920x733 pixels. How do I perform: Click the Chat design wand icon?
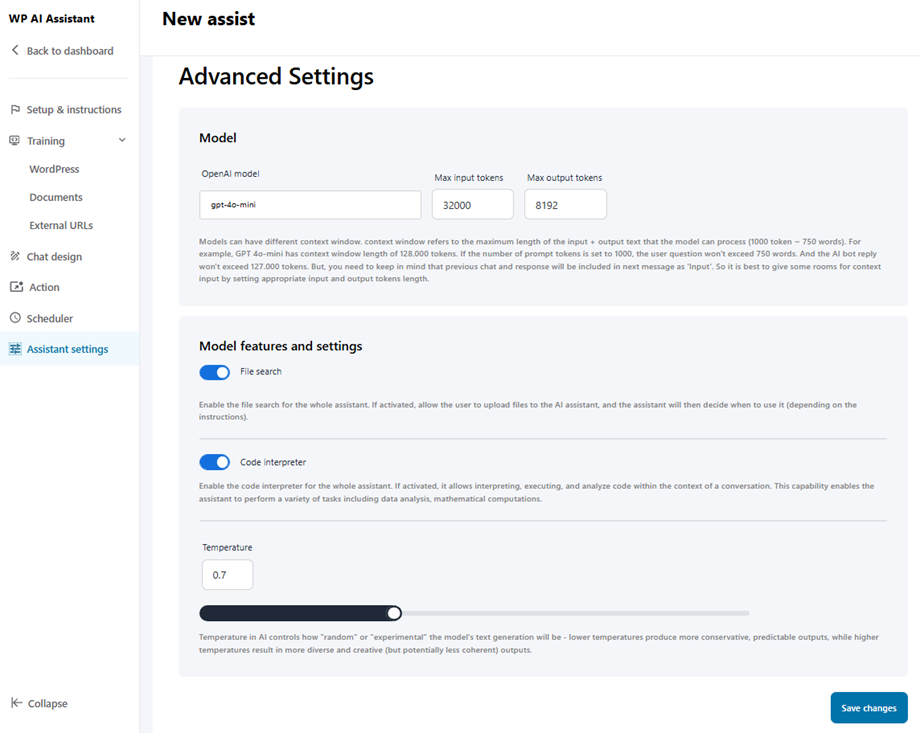[x=15, y=257]
